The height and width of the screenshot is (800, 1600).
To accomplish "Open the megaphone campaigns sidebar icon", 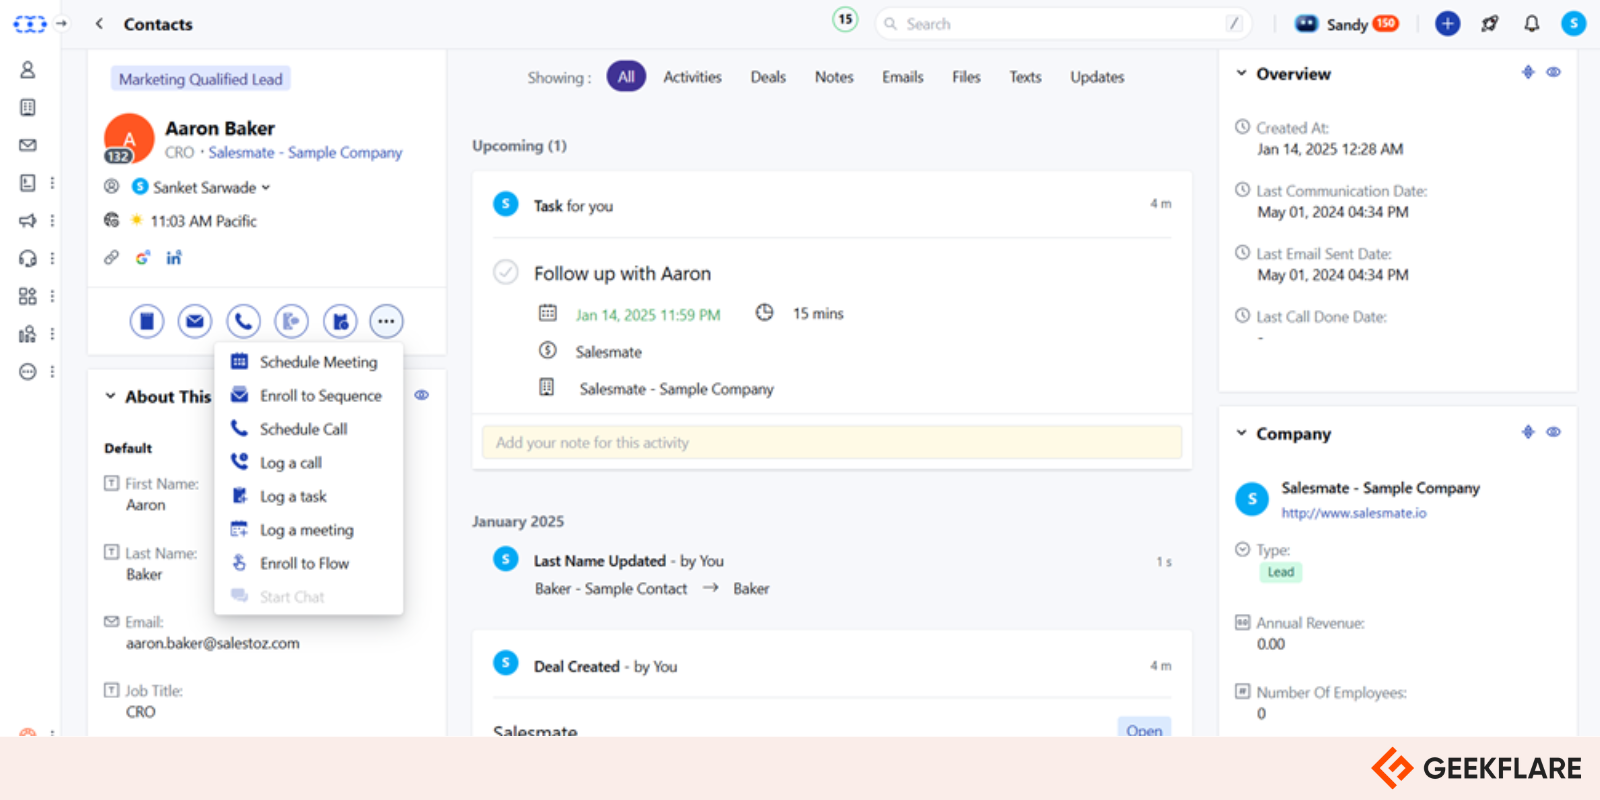I will tap(28, 221).
